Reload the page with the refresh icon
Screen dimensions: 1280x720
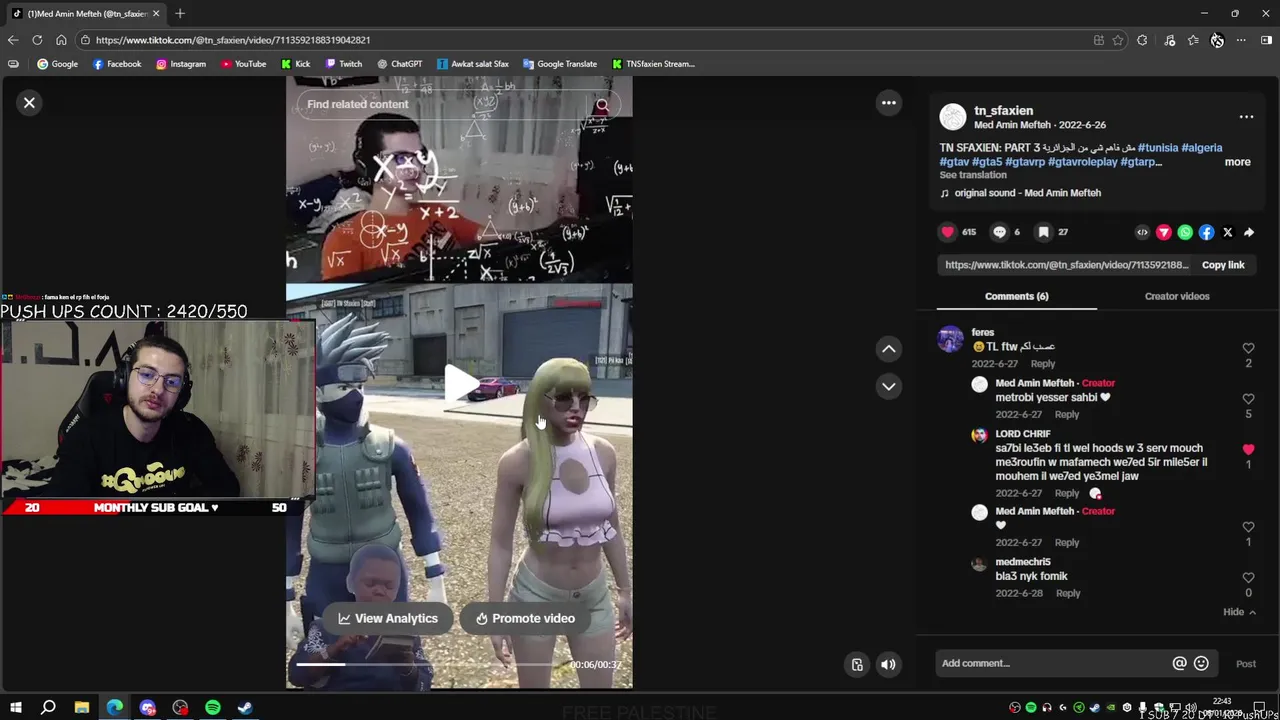pyautogui.click(x=37, y=40)
